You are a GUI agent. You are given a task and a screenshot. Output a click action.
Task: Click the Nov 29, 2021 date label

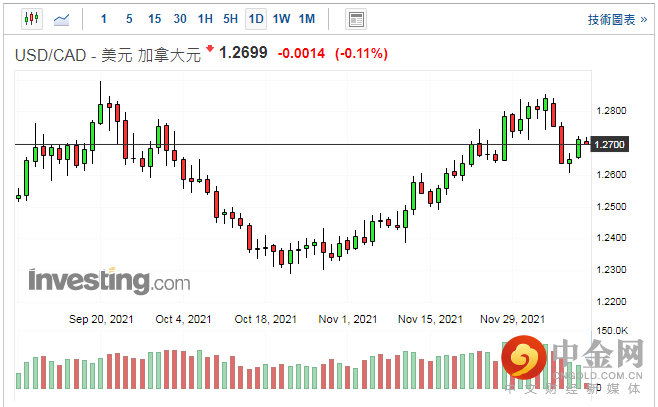[x=512, y=319]
